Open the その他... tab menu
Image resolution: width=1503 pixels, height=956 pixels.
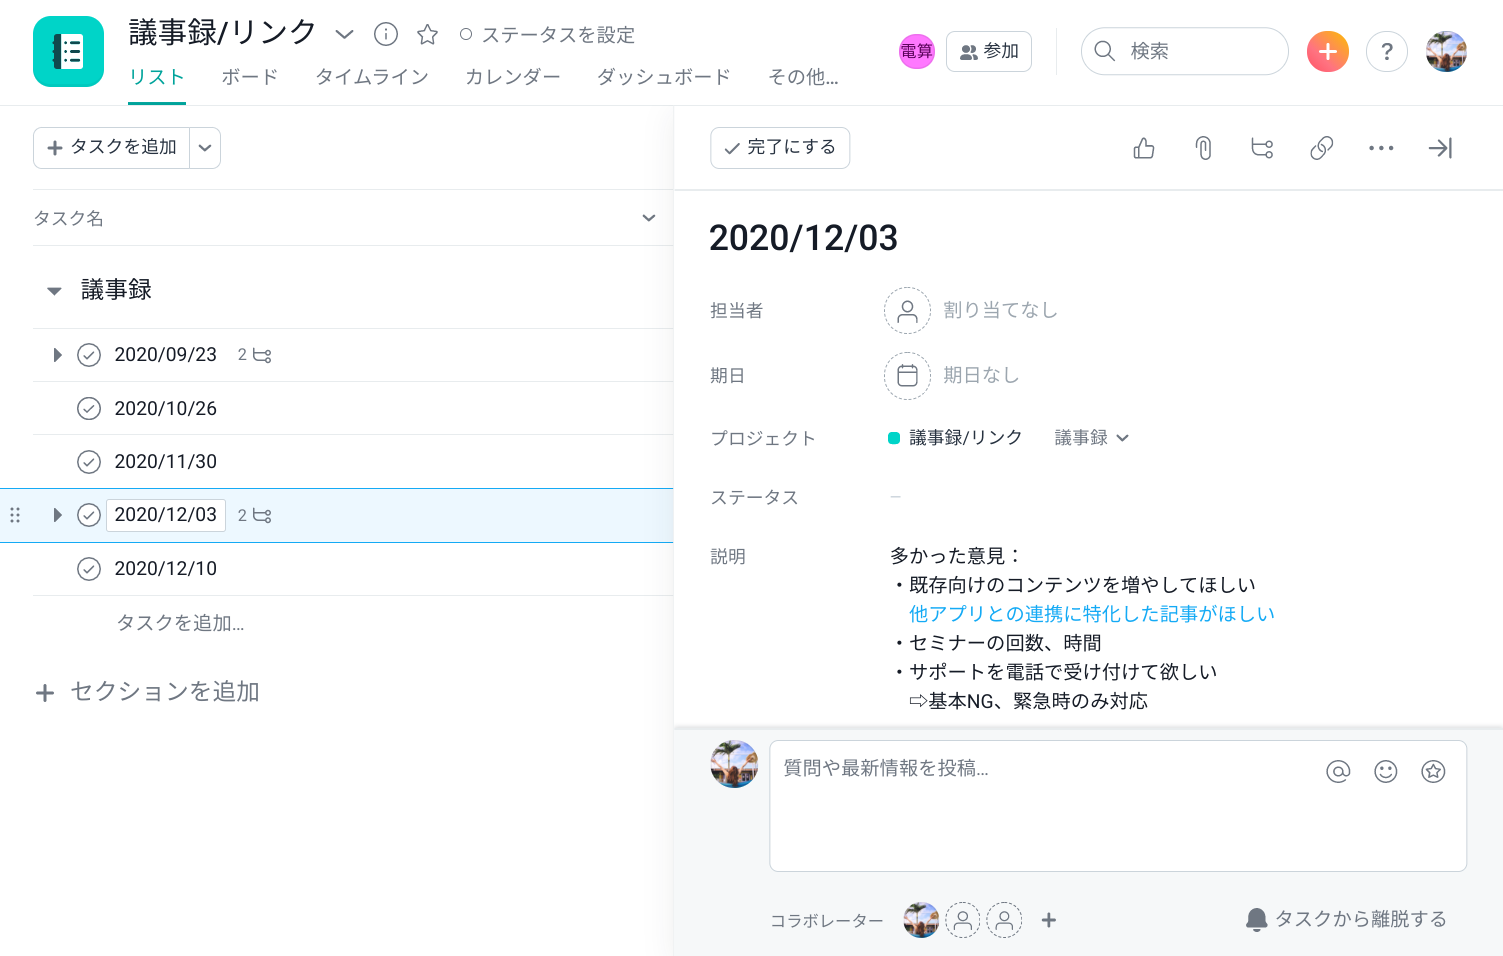803,77
